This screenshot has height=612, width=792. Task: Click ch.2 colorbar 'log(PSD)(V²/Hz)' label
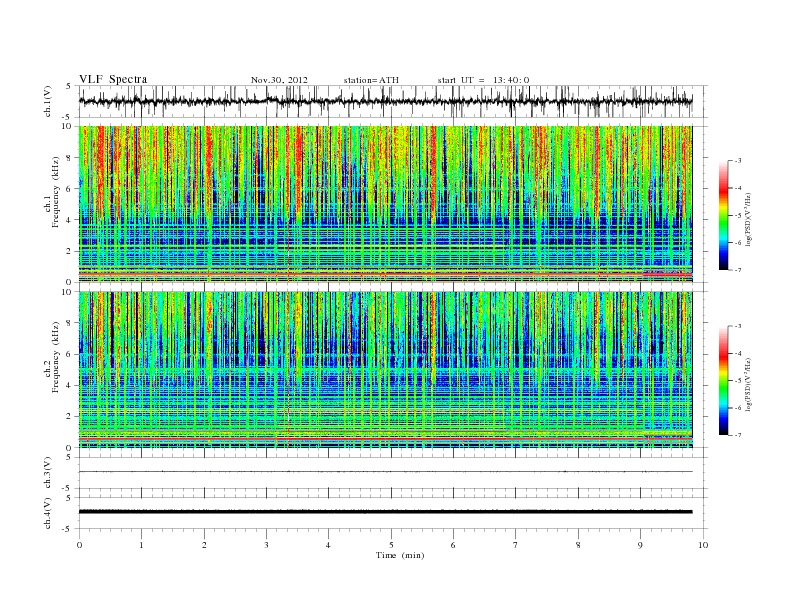[748, 384]
